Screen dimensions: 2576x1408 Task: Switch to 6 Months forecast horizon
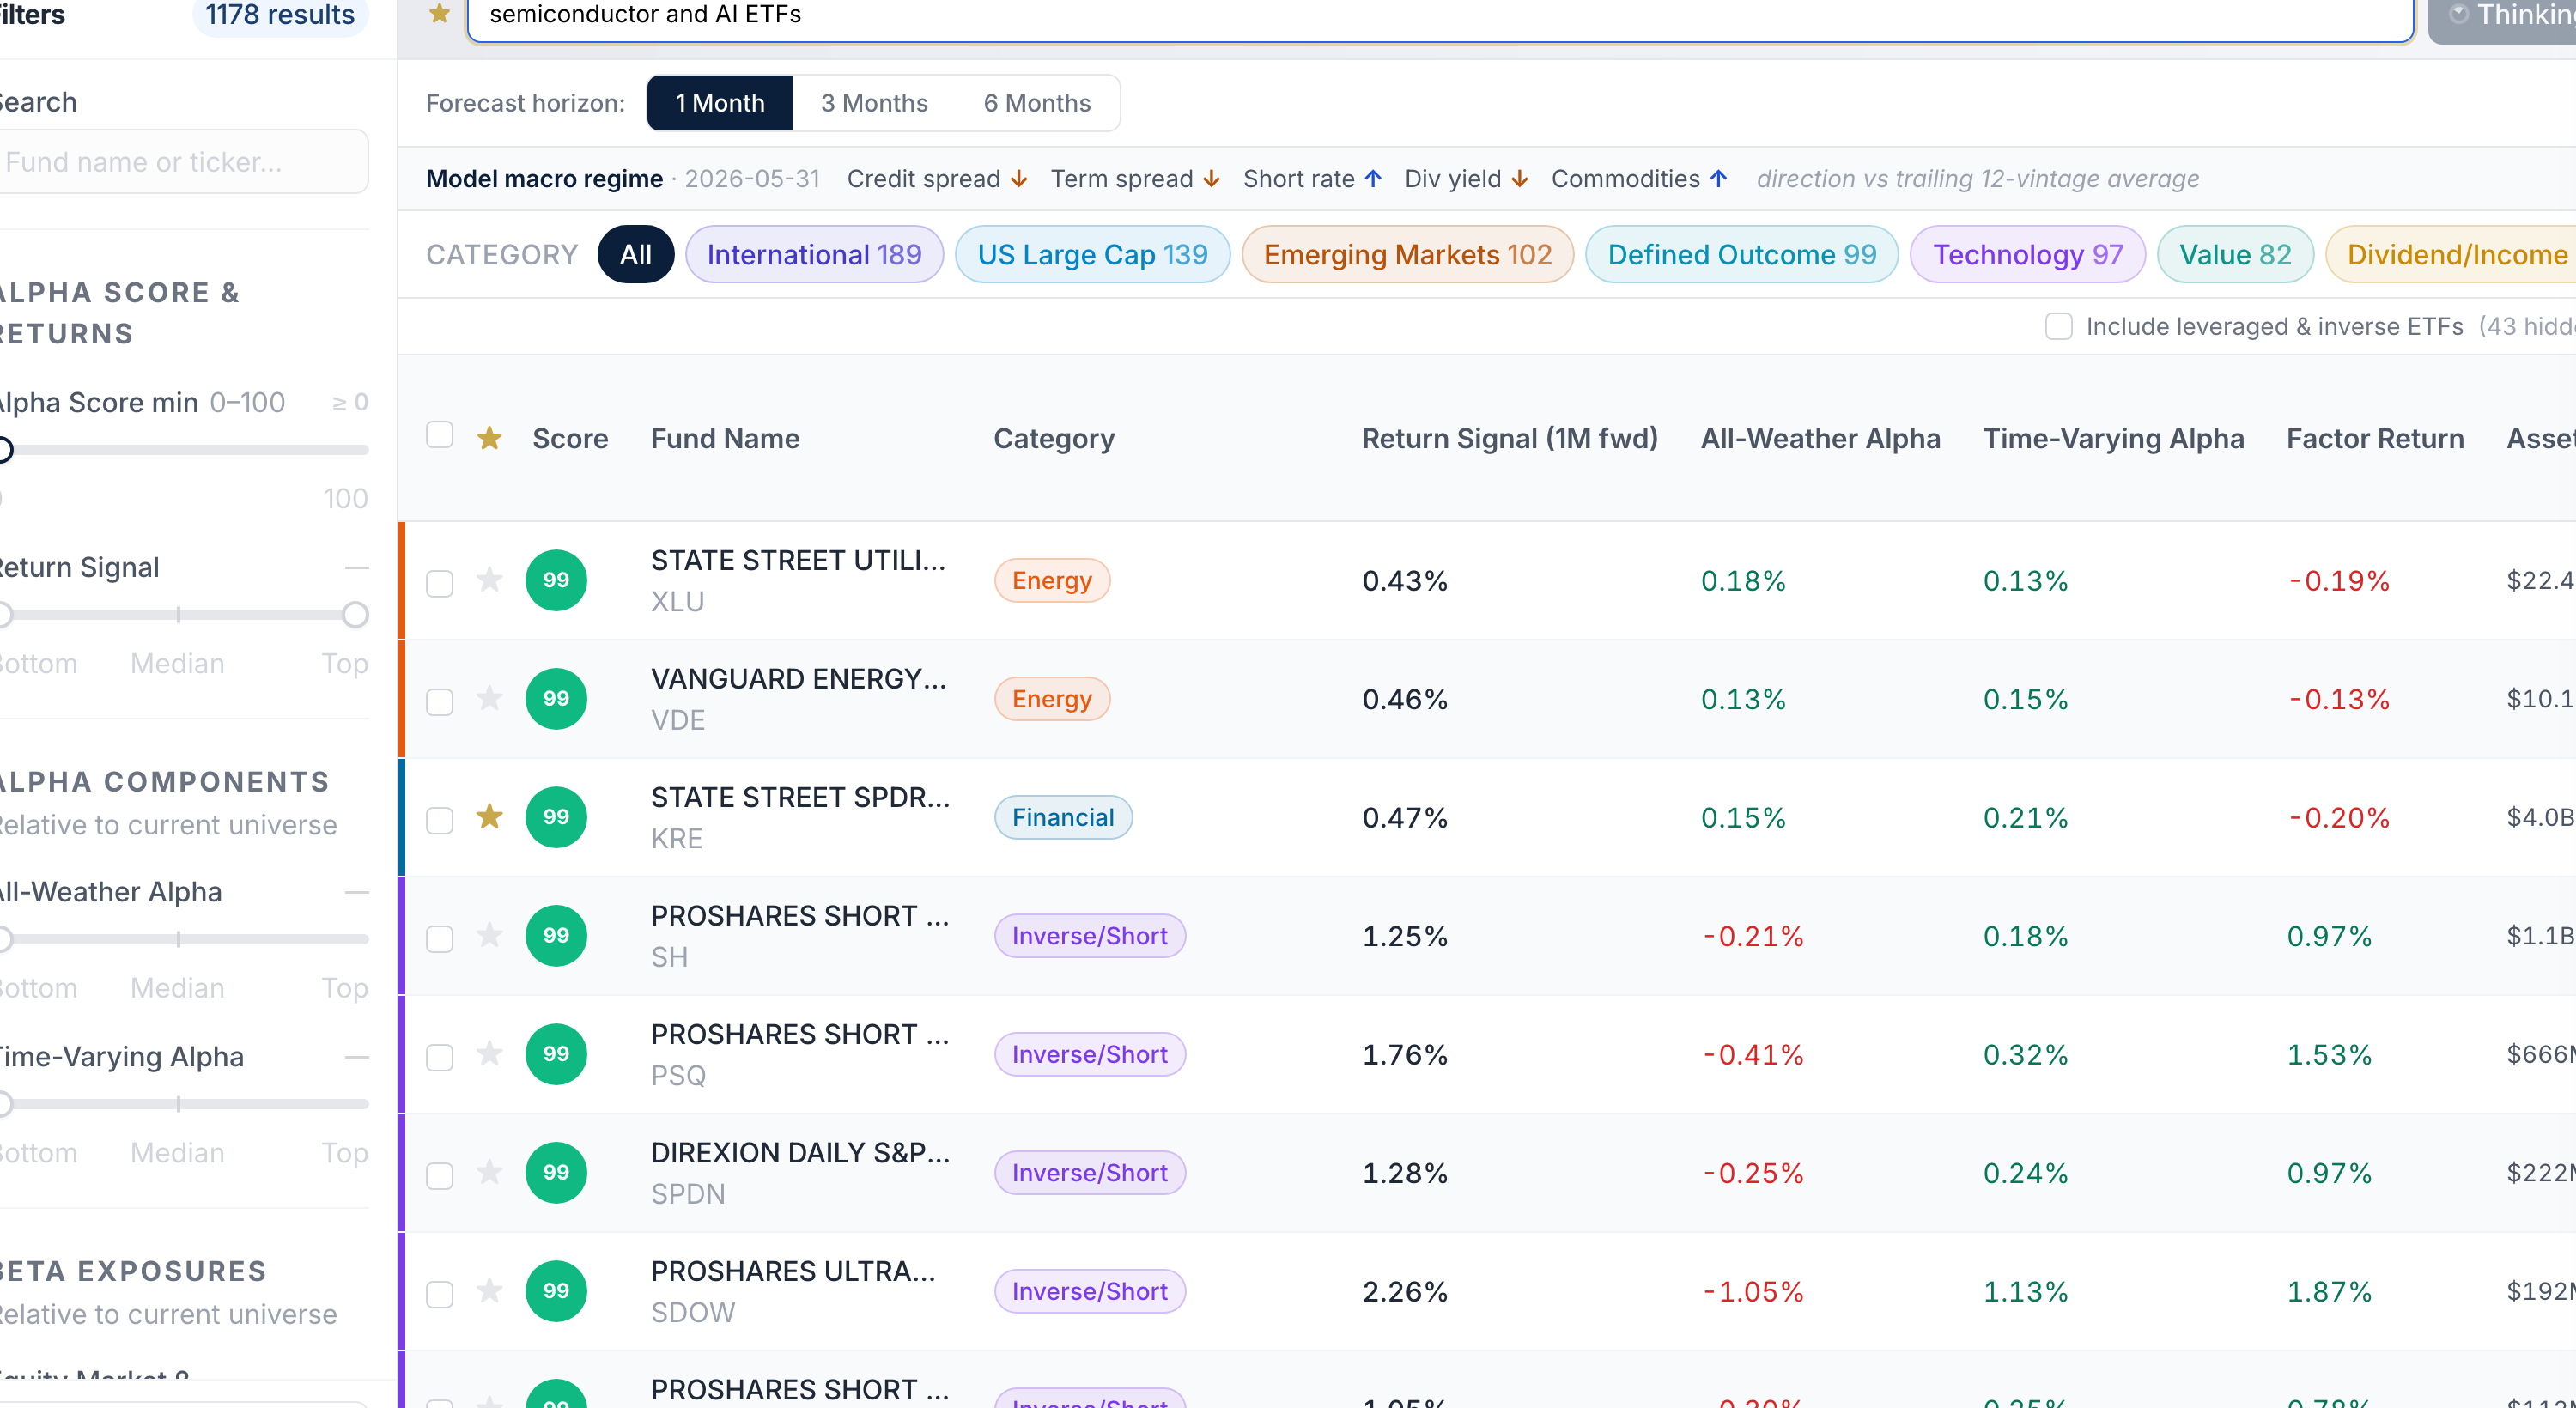[1037, 103]
